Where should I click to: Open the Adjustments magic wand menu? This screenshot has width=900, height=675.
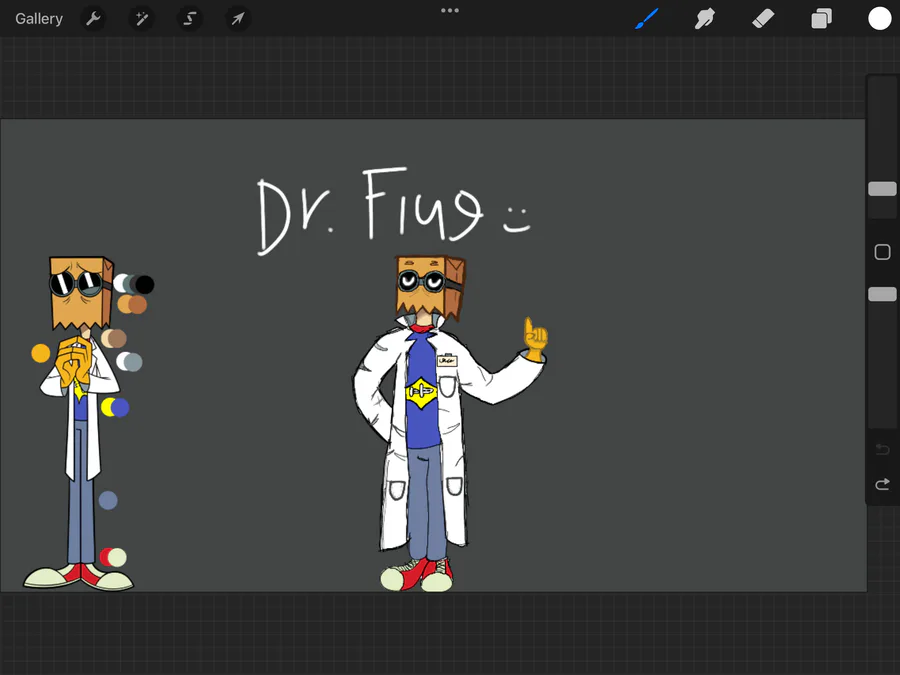(x=141, y=19)
